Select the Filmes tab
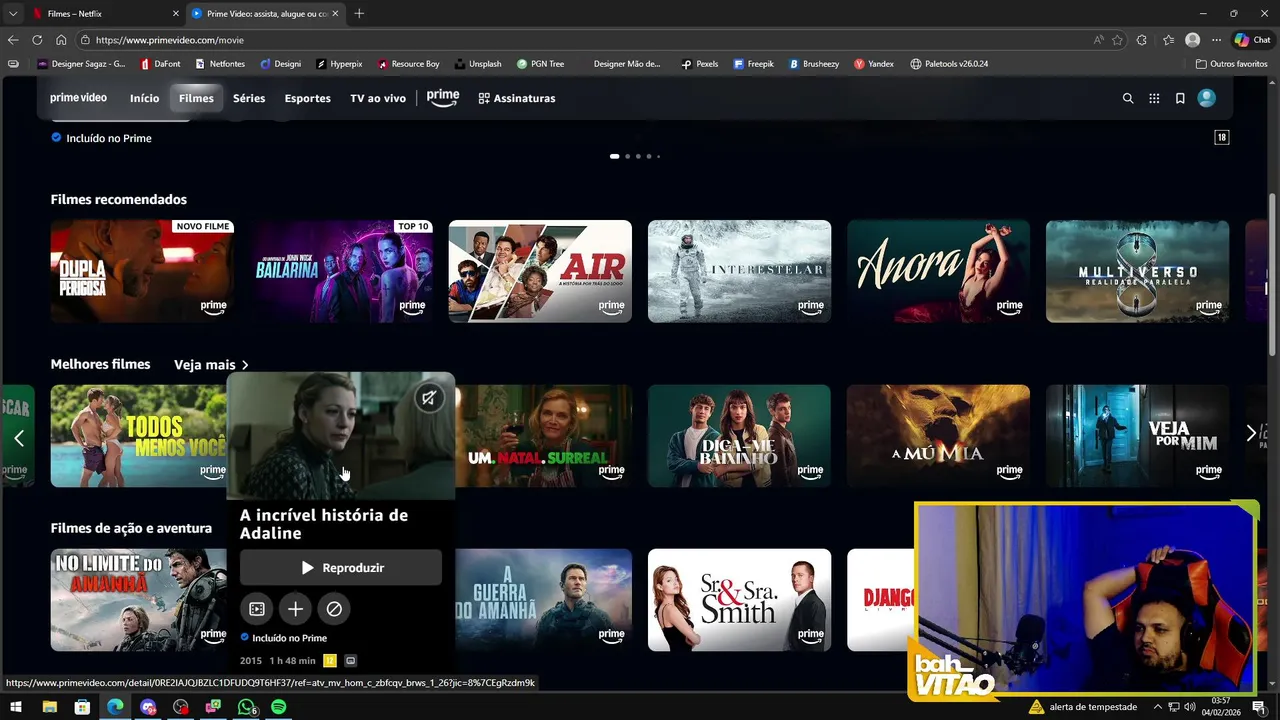 [196, 98]
